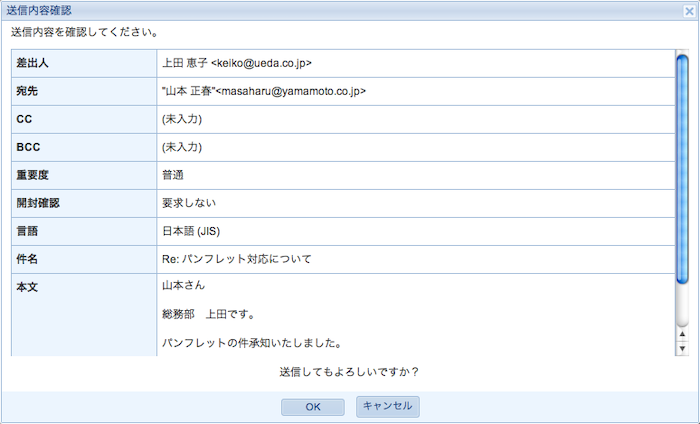Click the 送信内容確認 title bar text
Screen dimensions: 700x424
click(39, 11)
